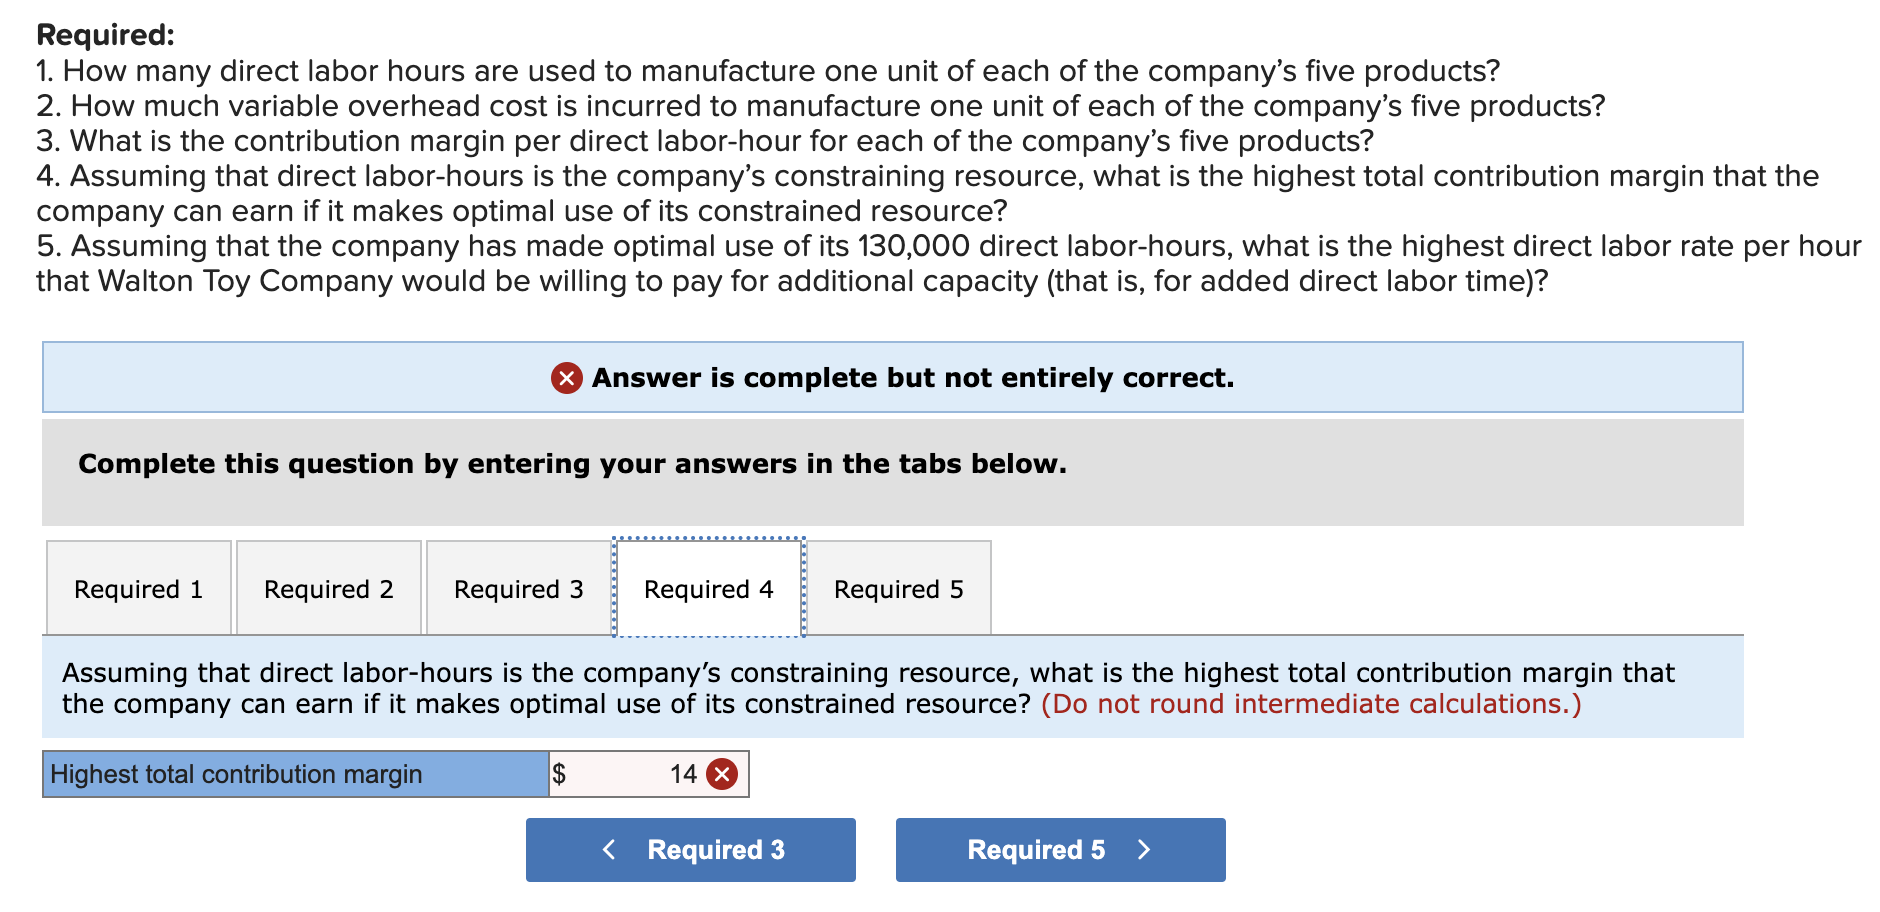Image resolution: width=1880 pixels, height=912 pixels.
Task: Select the currently active Required 4 tab
Action: point(708,588)
